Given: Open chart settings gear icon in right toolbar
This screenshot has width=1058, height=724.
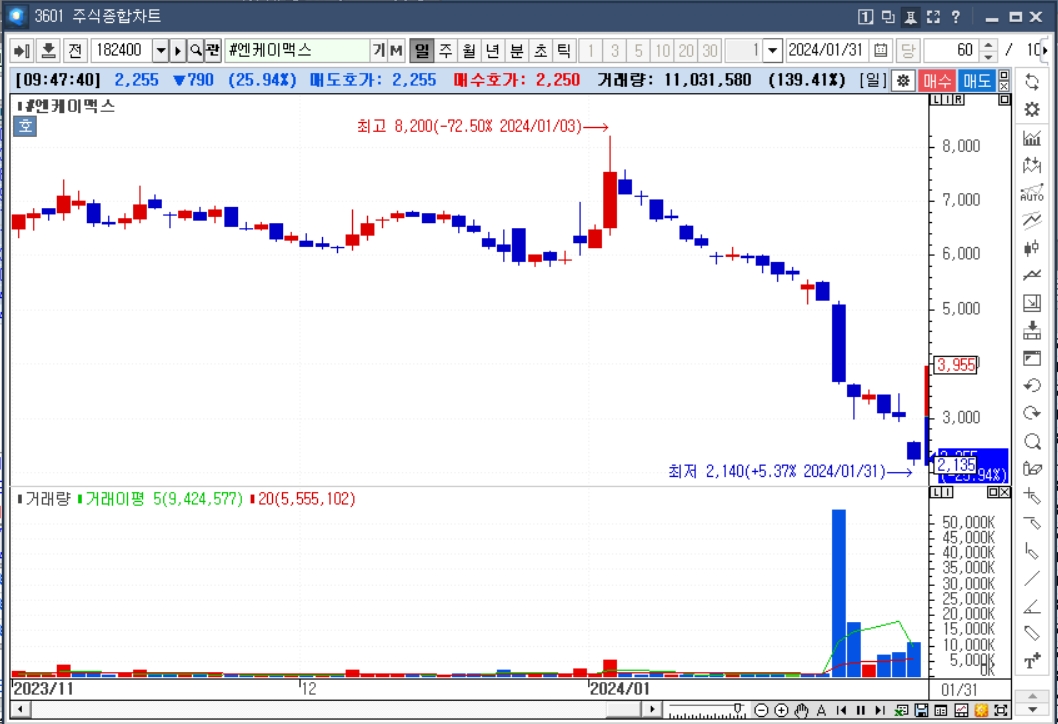Looking at the screenshot, I should [1032, 109].
